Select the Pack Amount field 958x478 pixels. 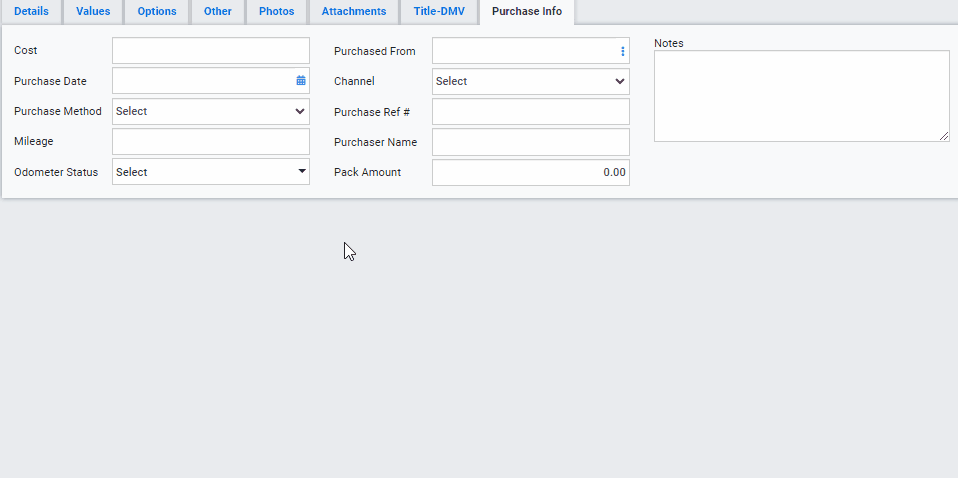coord(530,172)
